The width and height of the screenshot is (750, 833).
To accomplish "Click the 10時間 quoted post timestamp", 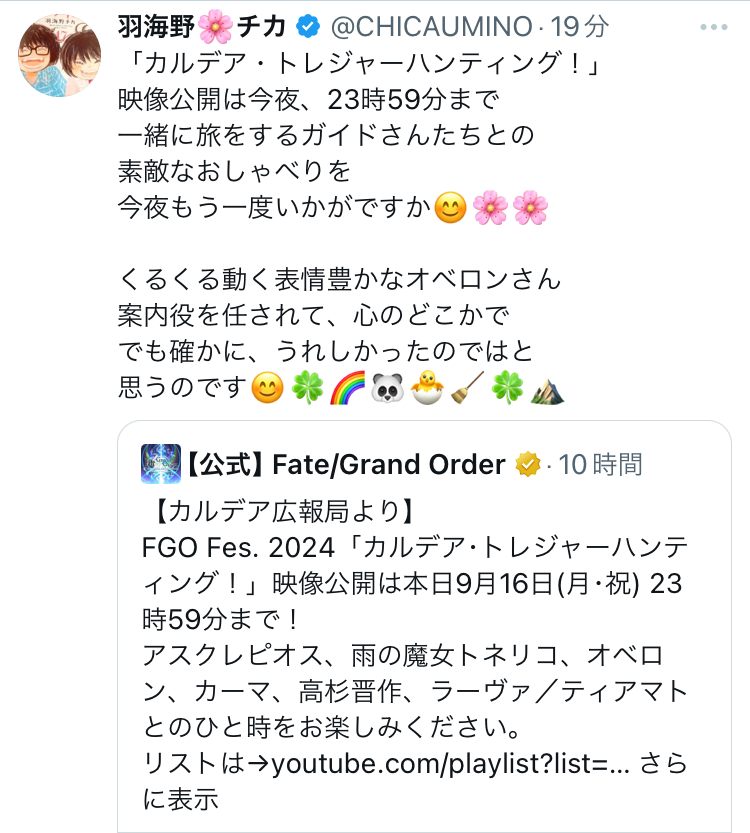I will tap(601, 465).
